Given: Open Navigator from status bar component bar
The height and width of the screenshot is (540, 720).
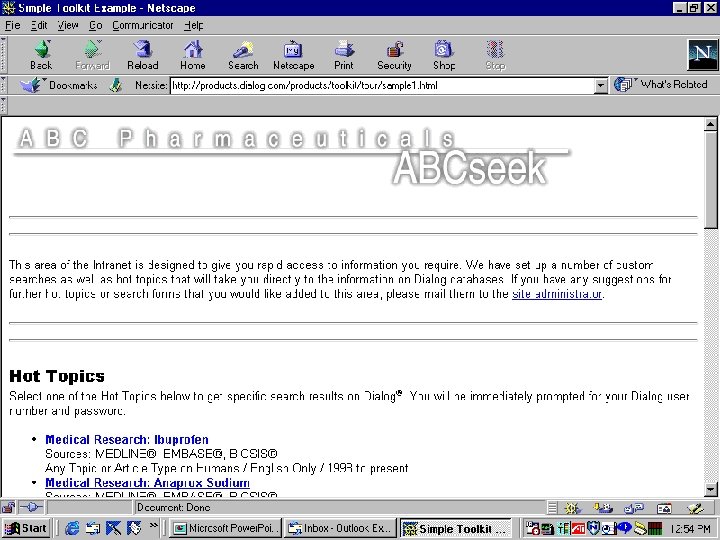Looking at the screenshot, I should pyautogui.click(x=573, y=508).
